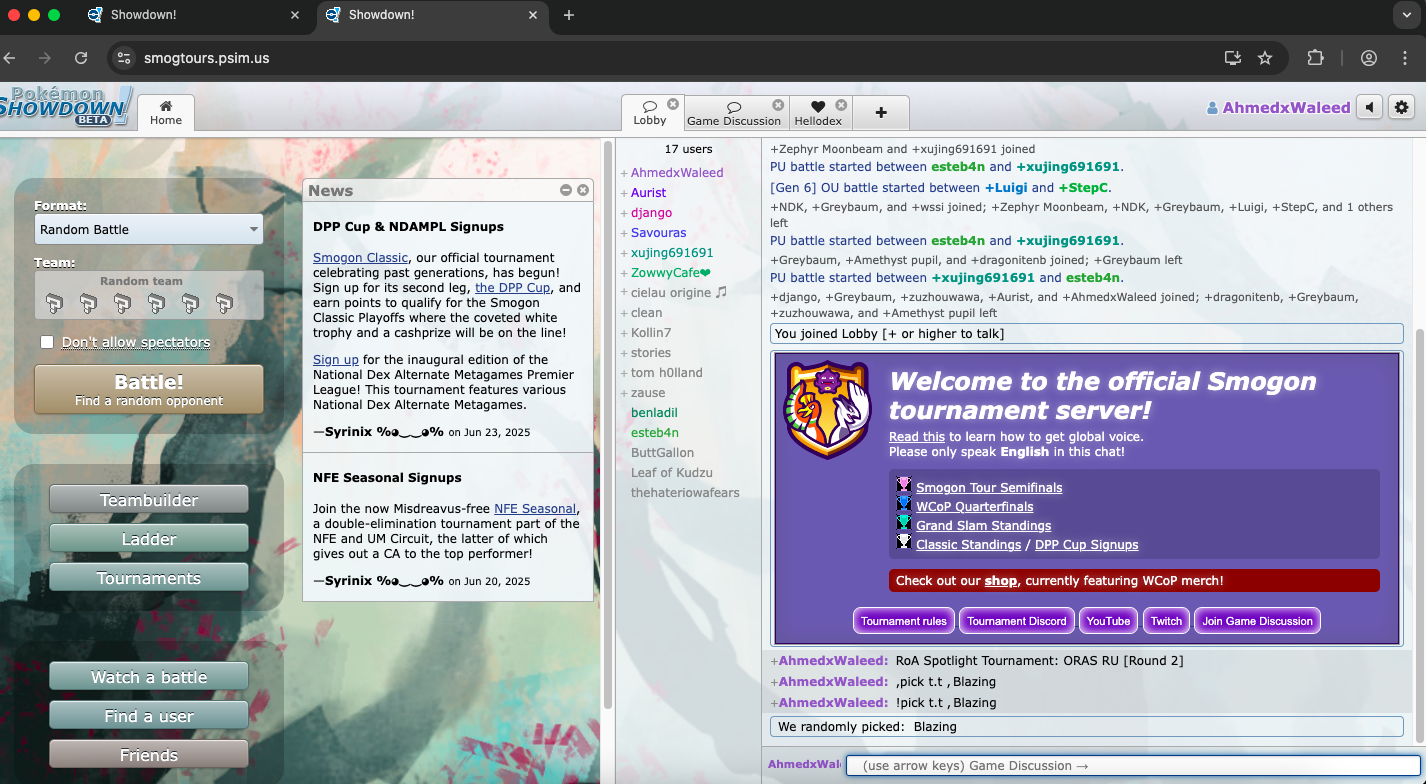Open Tournament Discord button
Viewport: 1426px width, 784px height.
[x=1017, y=621]
